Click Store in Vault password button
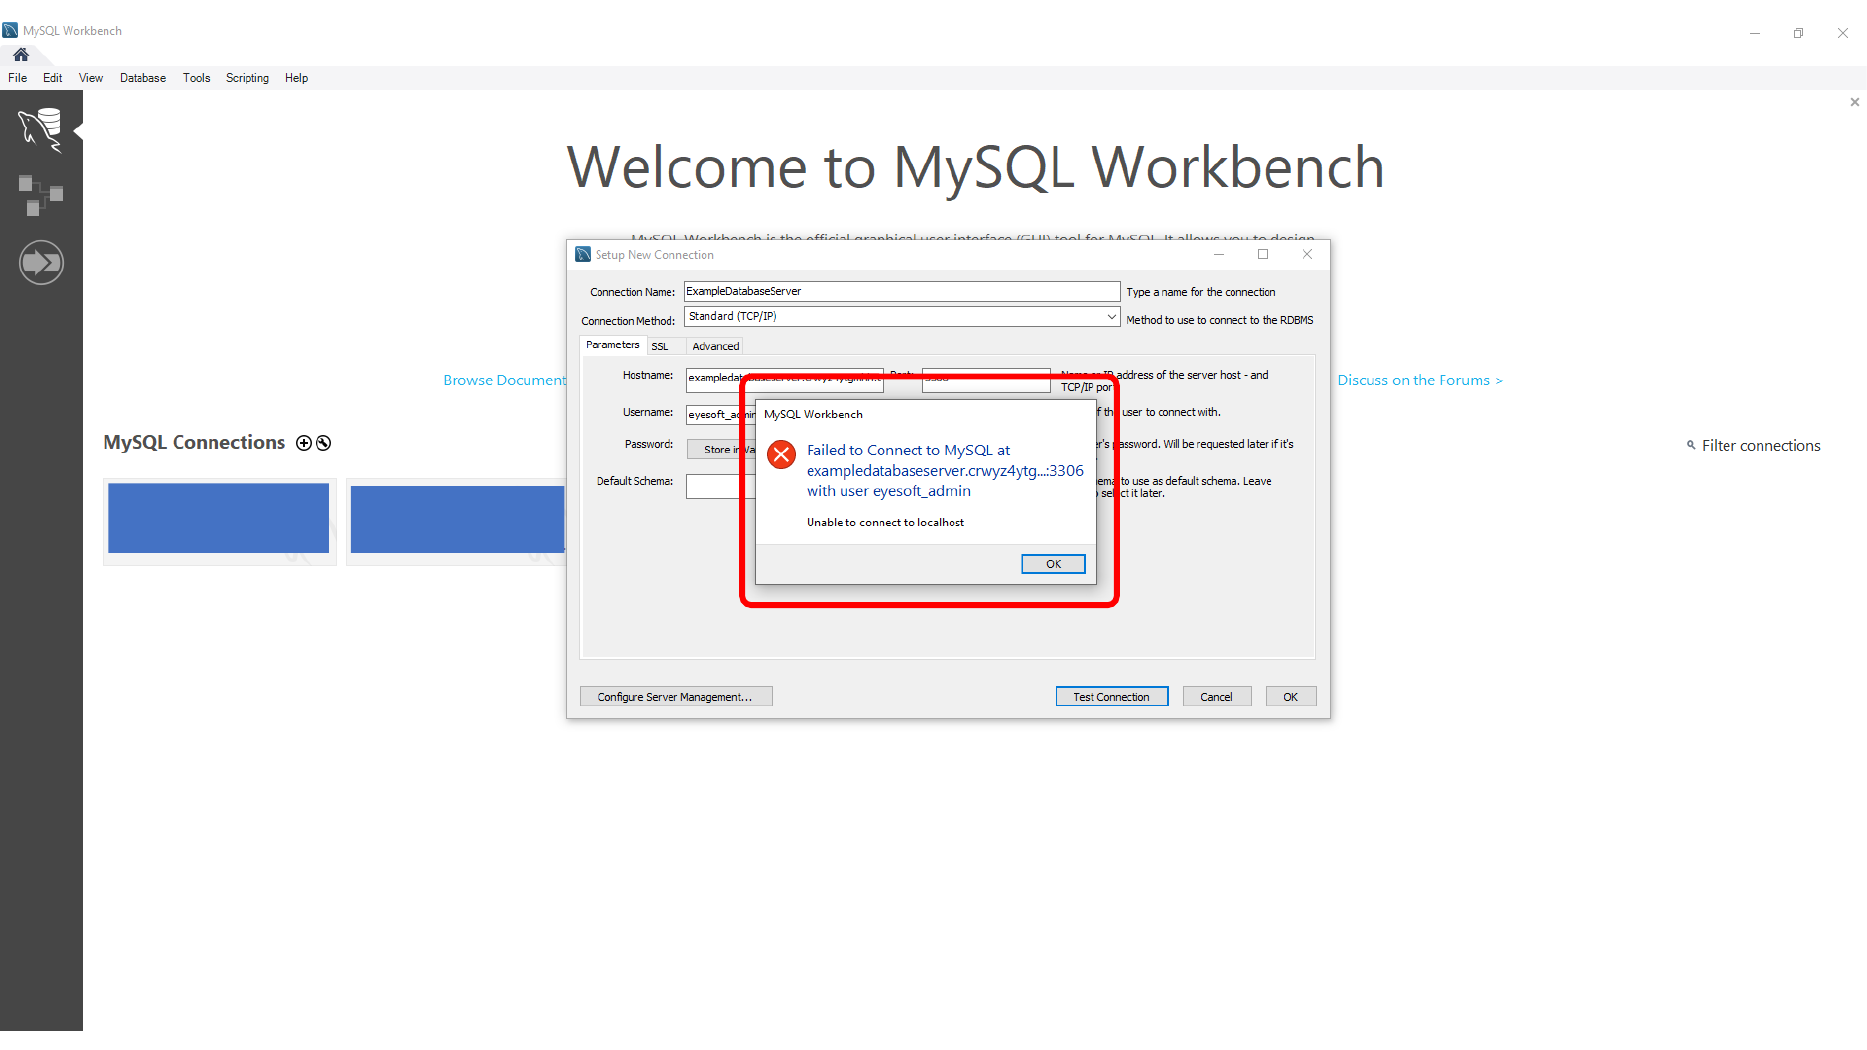Image resolution: width=1867 pixels, height=1050 pixels. tap(722, 449)
